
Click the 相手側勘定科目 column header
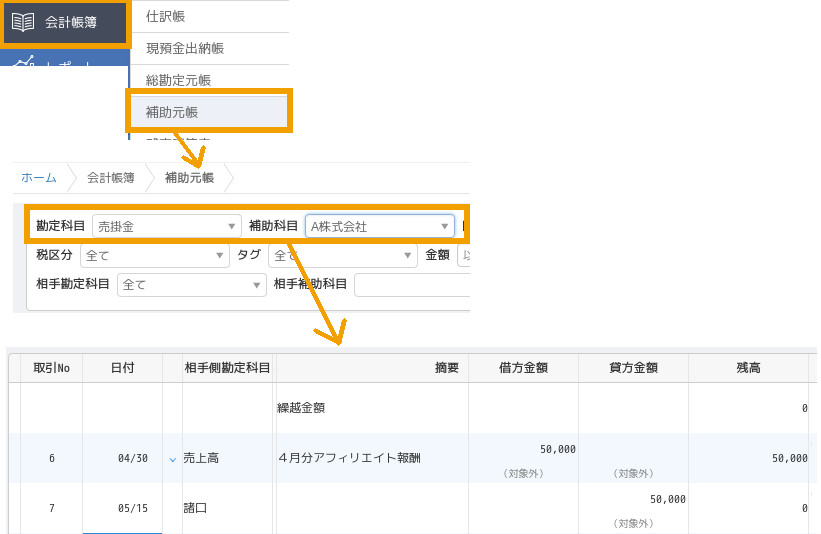(227, 368)
